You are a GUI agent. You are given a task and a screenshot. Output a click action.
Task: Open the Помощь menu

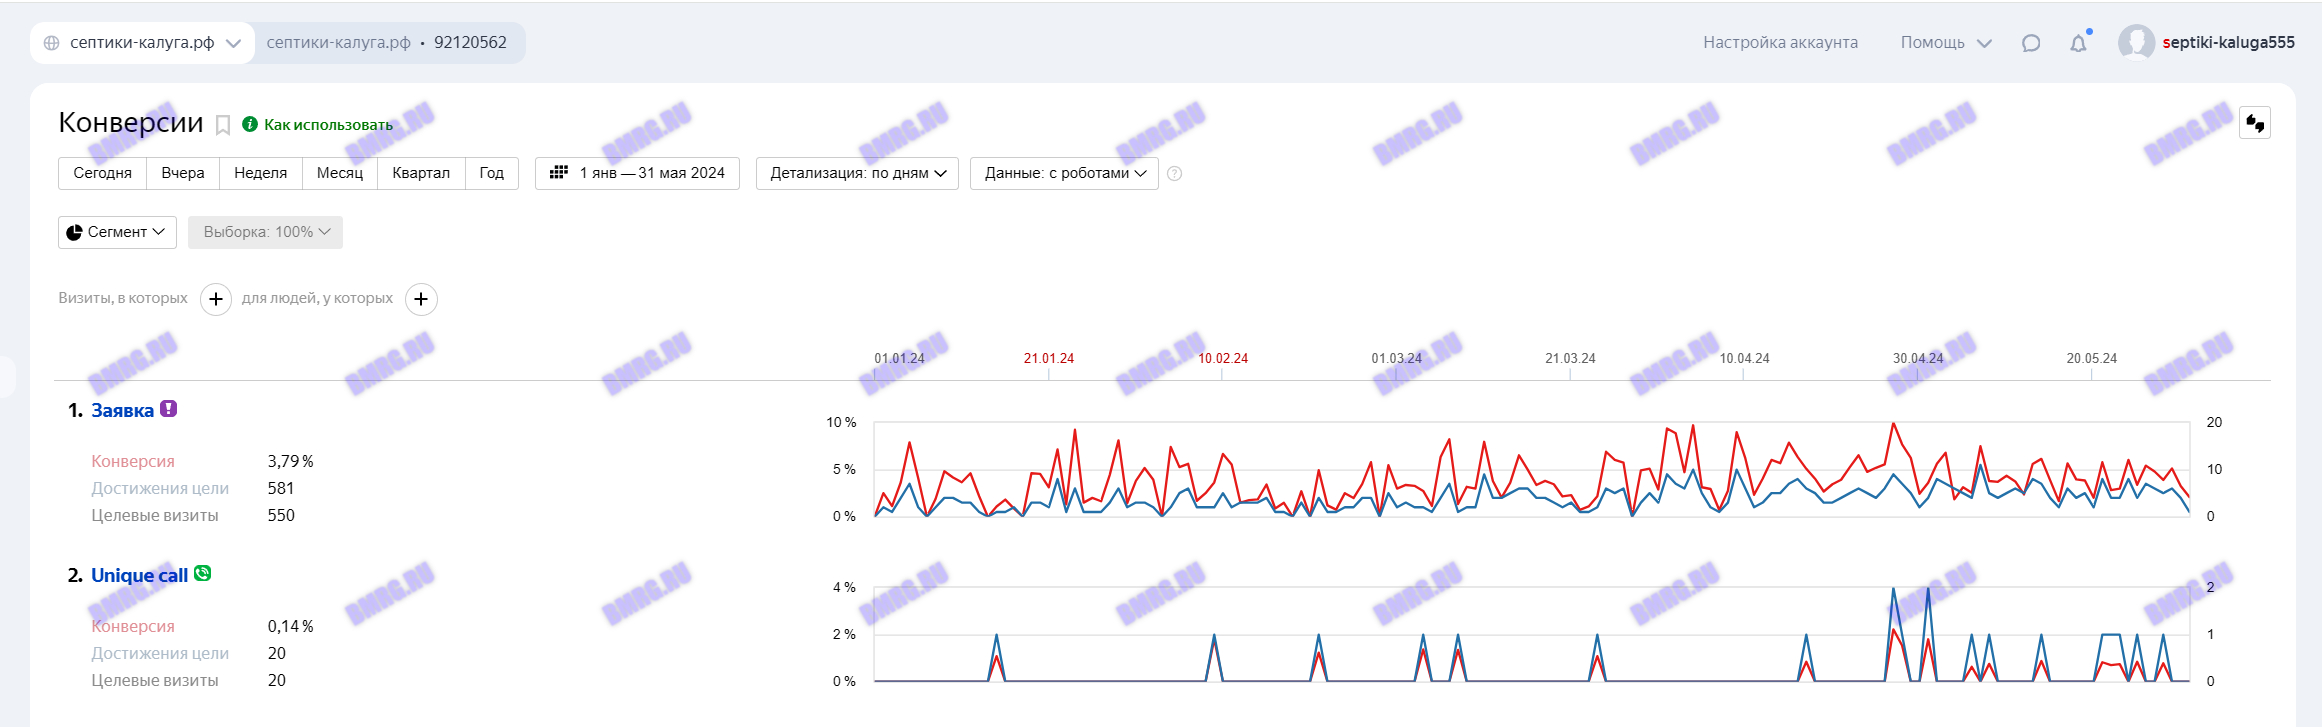coord(1945,43)
